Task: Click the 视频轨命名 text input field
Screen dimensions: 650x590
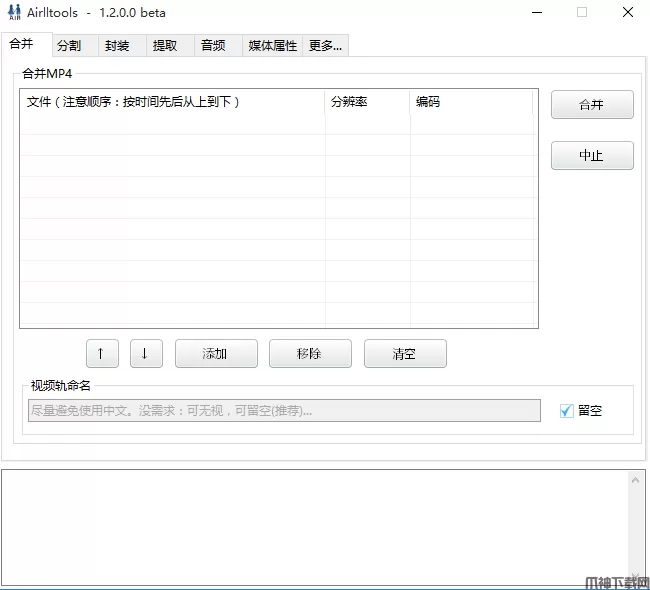Action: [x=284, y=410]
